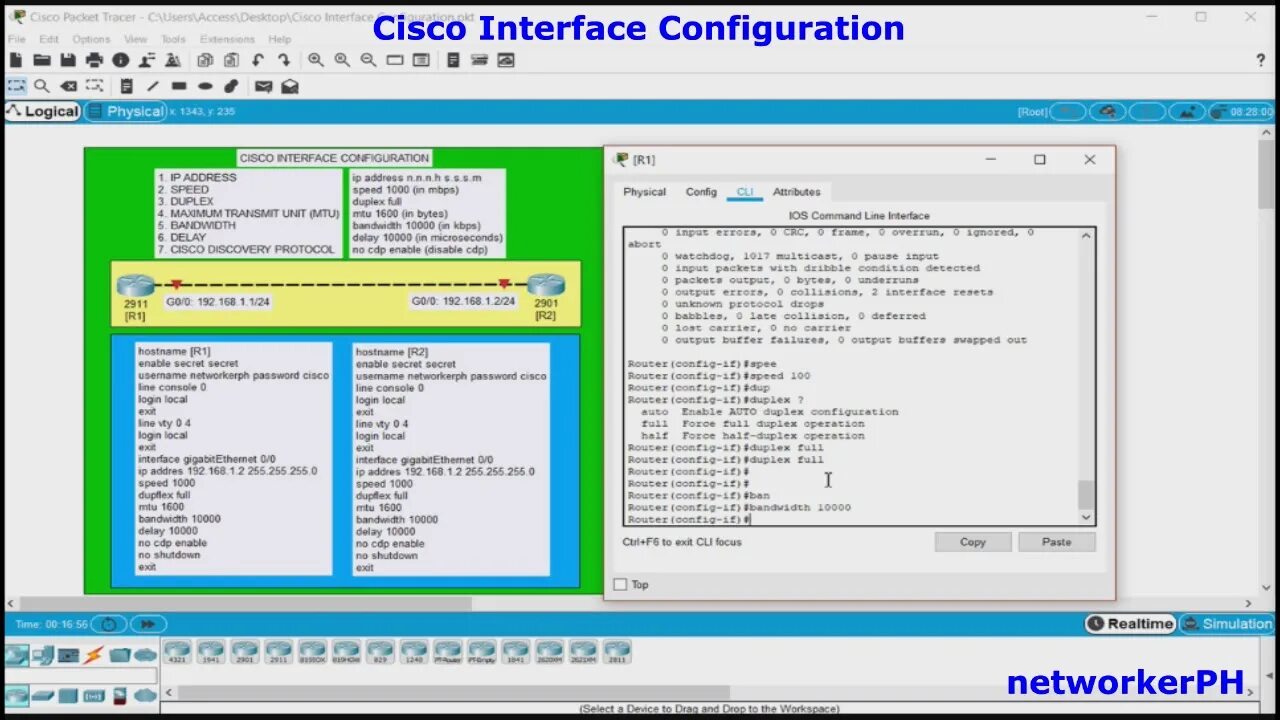The height and width of the screenshot is (720, 1280).
Task: Click the Copy button below CLI
Action: pyautogui.click(x=973, y=542)
